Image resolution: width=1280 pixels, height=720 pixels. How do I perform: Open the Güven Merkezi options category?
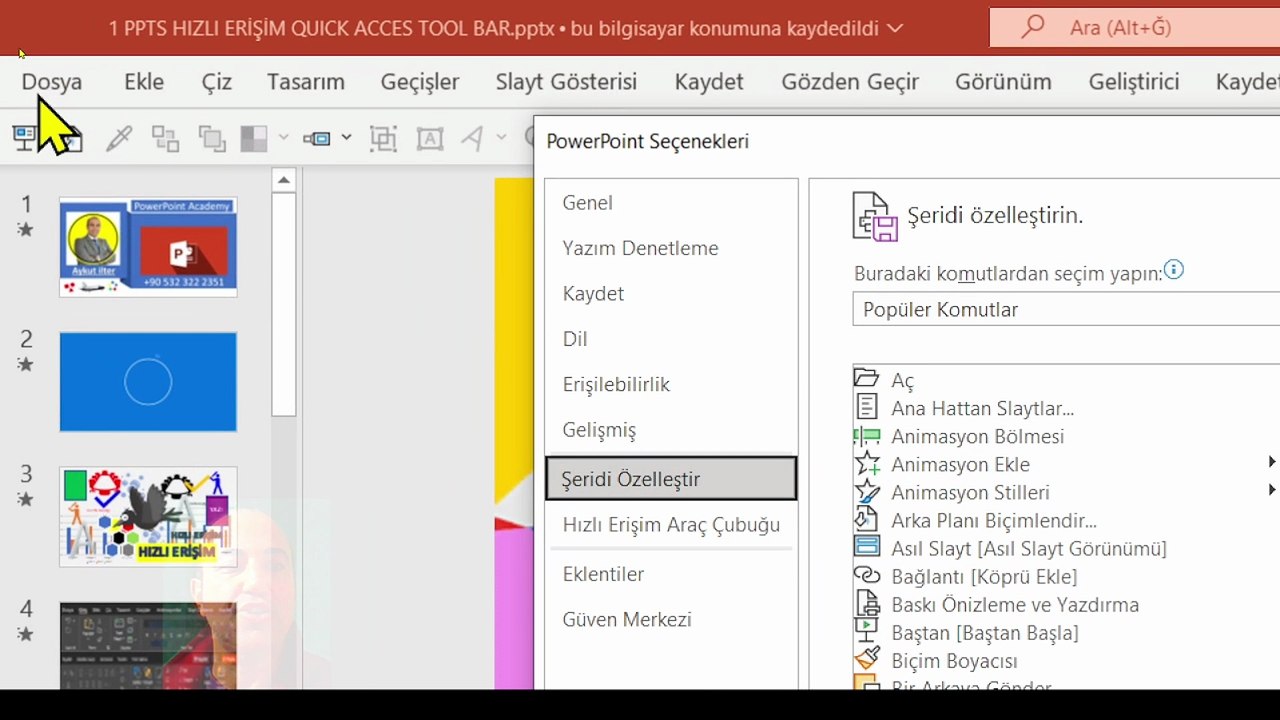tap(671, 619)
